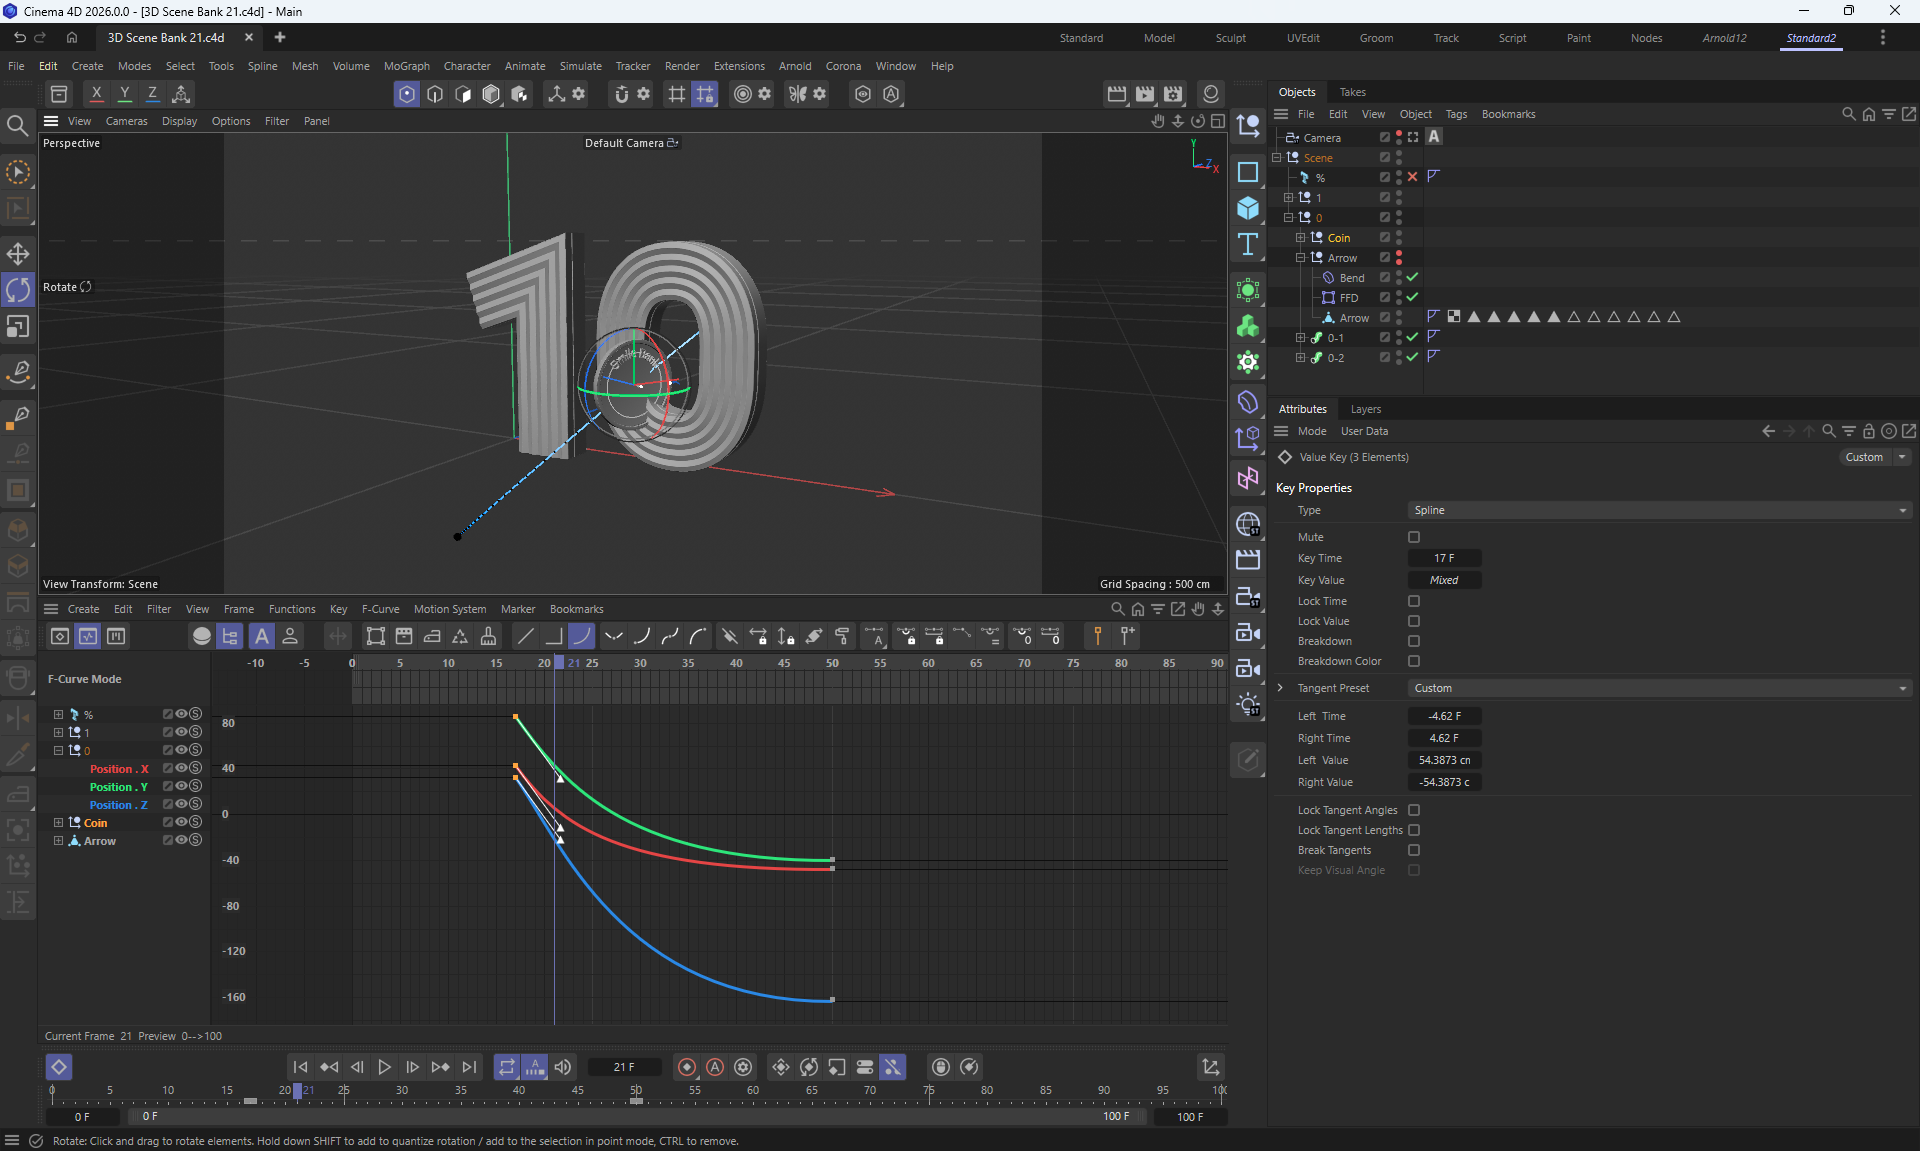Open the key Type Spline dropdown
1920x1151 pixels.
1659,510
